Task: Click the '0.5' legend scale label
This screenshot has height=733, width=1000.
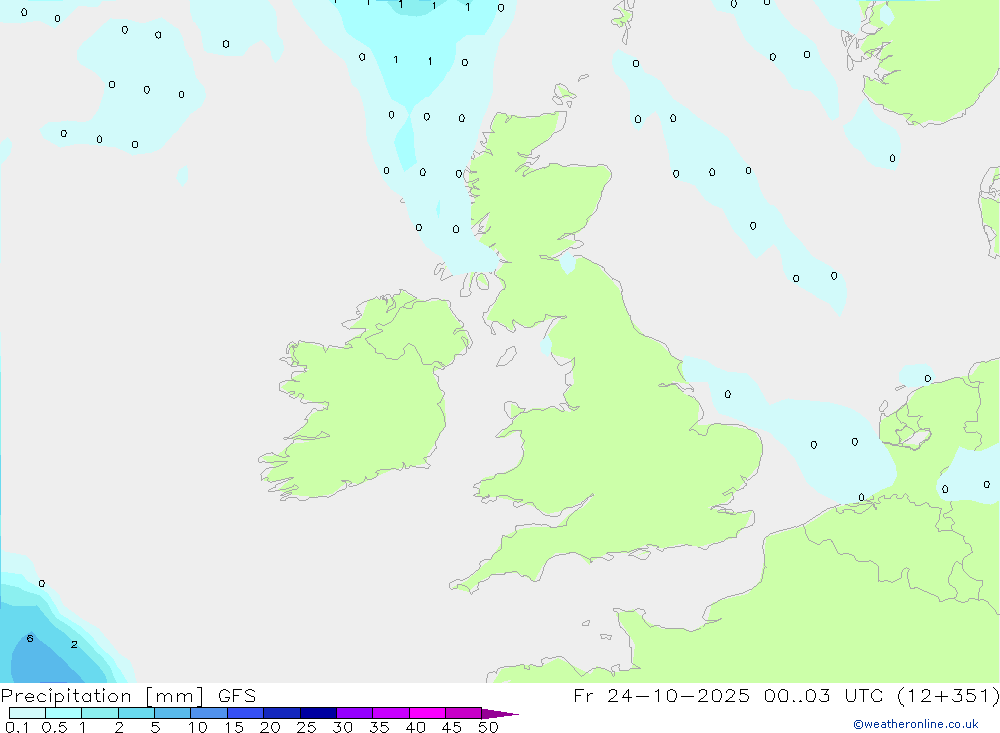Action: (x=54, y=727)
